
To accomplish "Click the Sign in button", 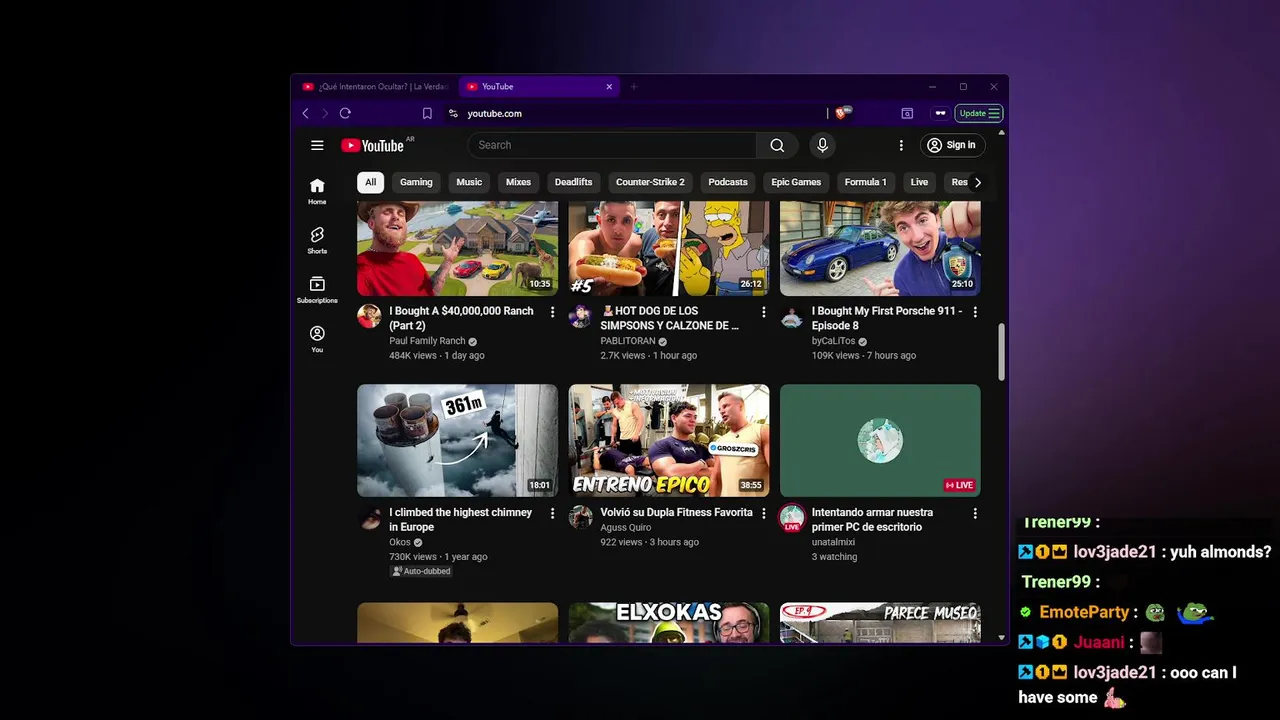I will (951, 145).
